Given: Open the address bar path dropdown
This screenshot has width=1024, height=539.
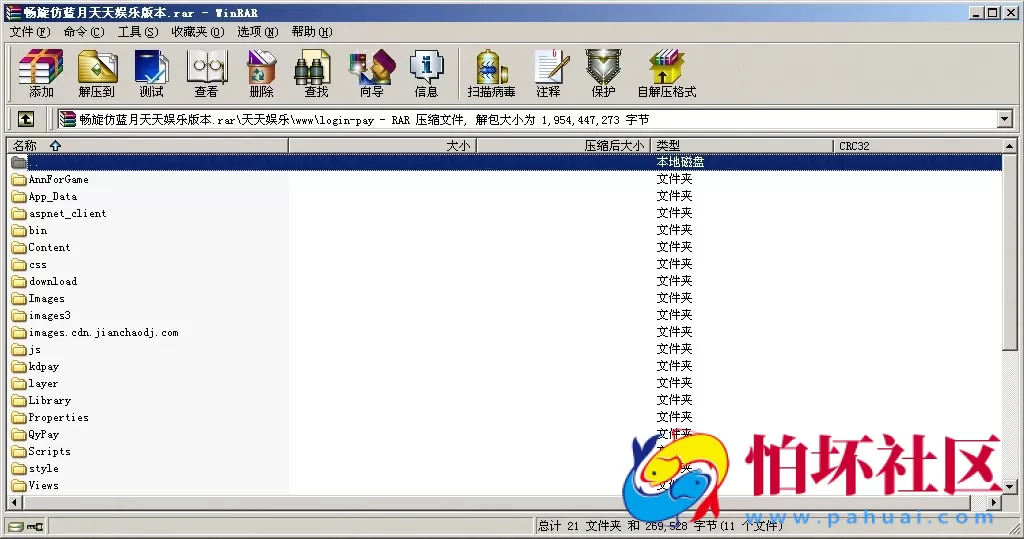Looking at the screenshot, I should [1004, 119].
